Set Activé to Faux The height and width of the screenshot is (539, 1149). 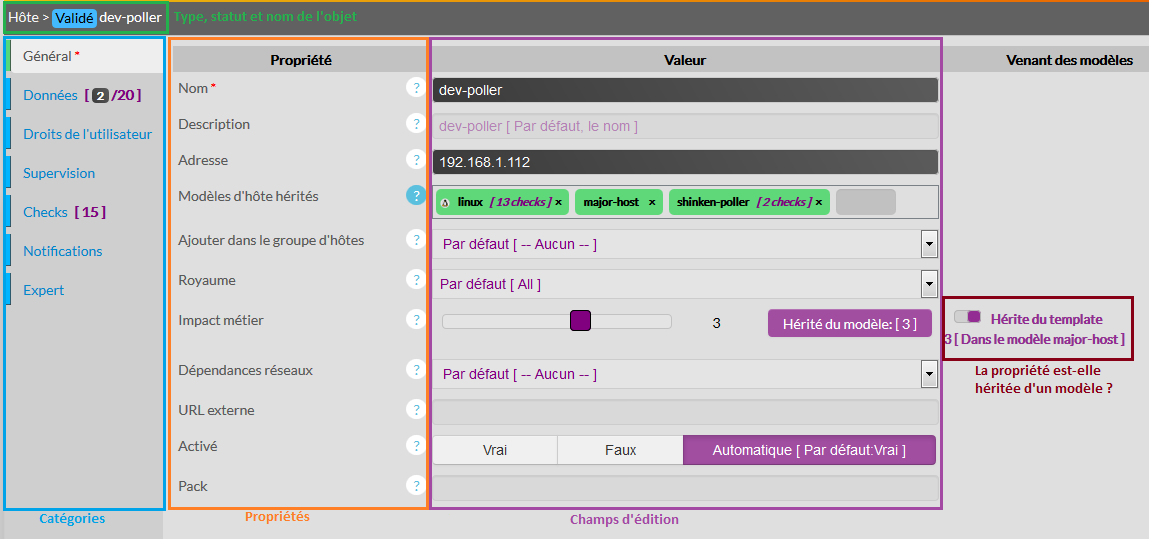coord(620,450)
